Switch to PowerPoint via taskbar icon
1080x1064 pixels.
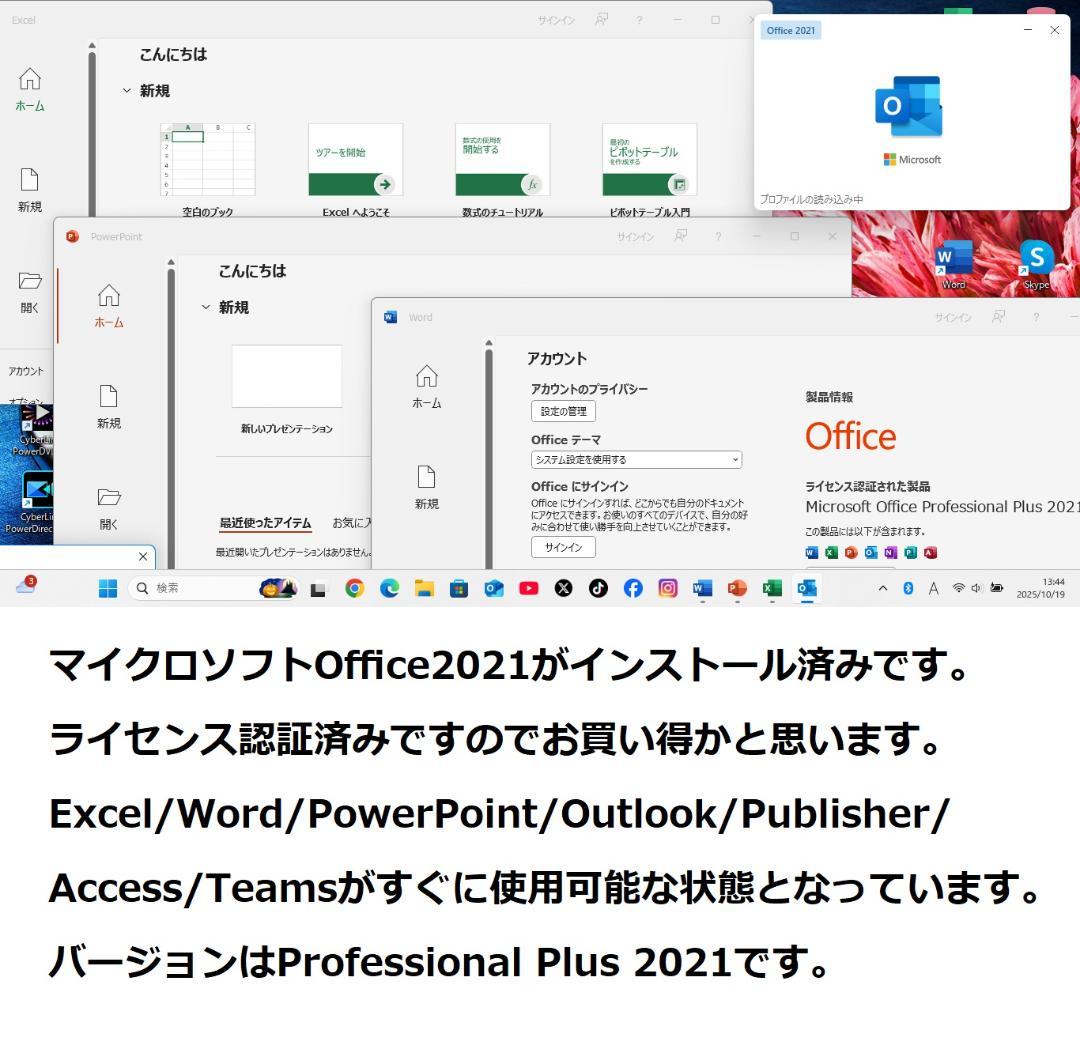(x=738, y=589)
